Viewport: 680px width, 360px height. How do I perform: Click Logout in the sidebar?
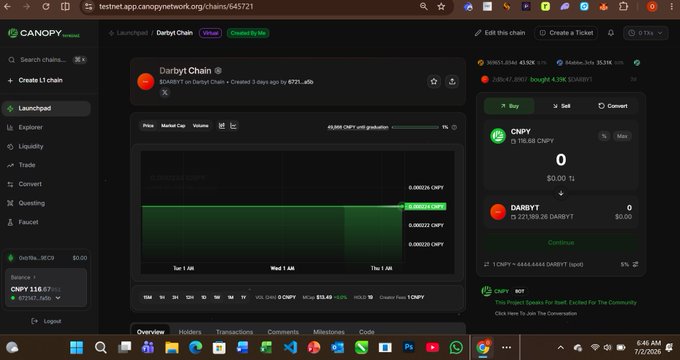tap(46, 321)
